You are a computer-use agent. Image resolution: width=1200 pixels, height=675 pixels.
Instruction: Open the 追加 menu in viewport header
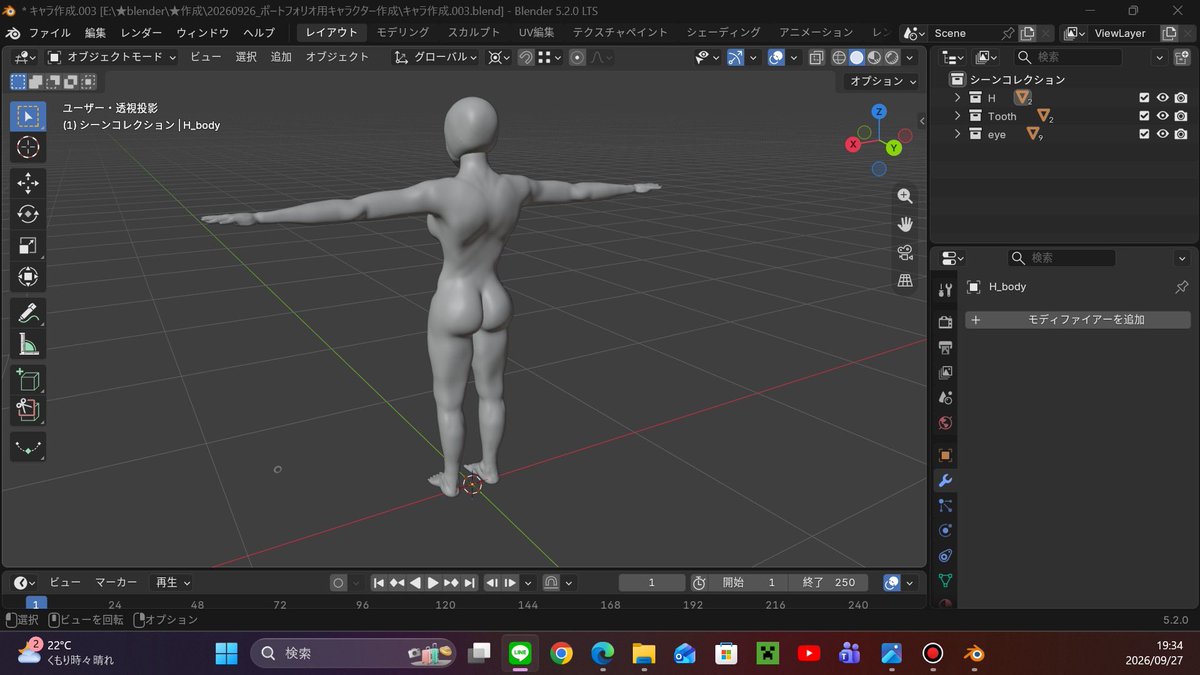(281, 57)
